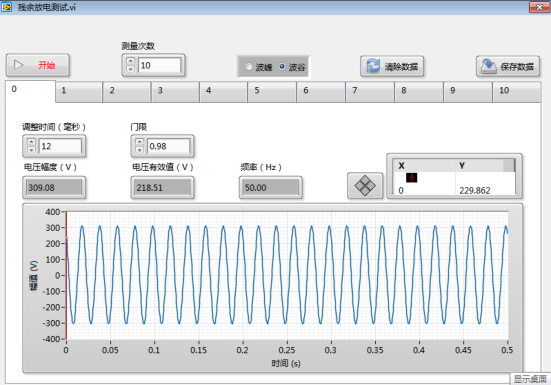Click the 测量次数 input field
Viewport: 551px width, 385px height.
pos(160,65)
